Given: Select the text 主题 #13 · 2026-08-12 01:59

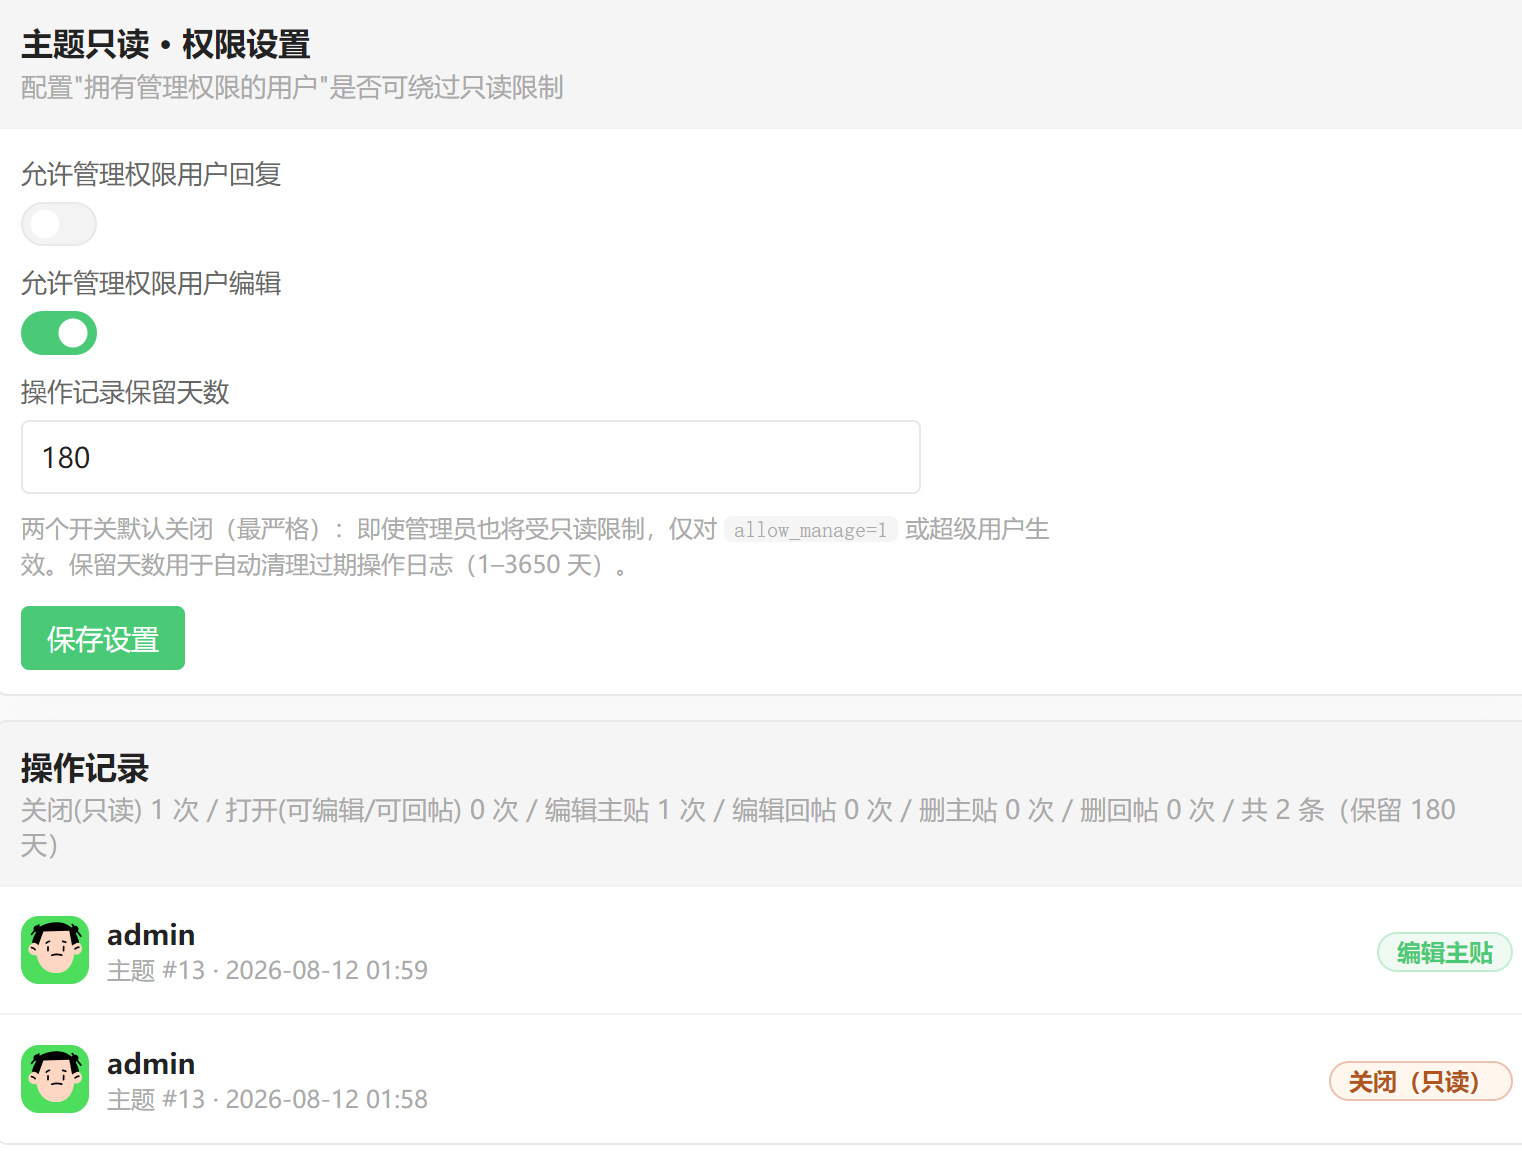Looking at the screenshot, I should 267,970.
